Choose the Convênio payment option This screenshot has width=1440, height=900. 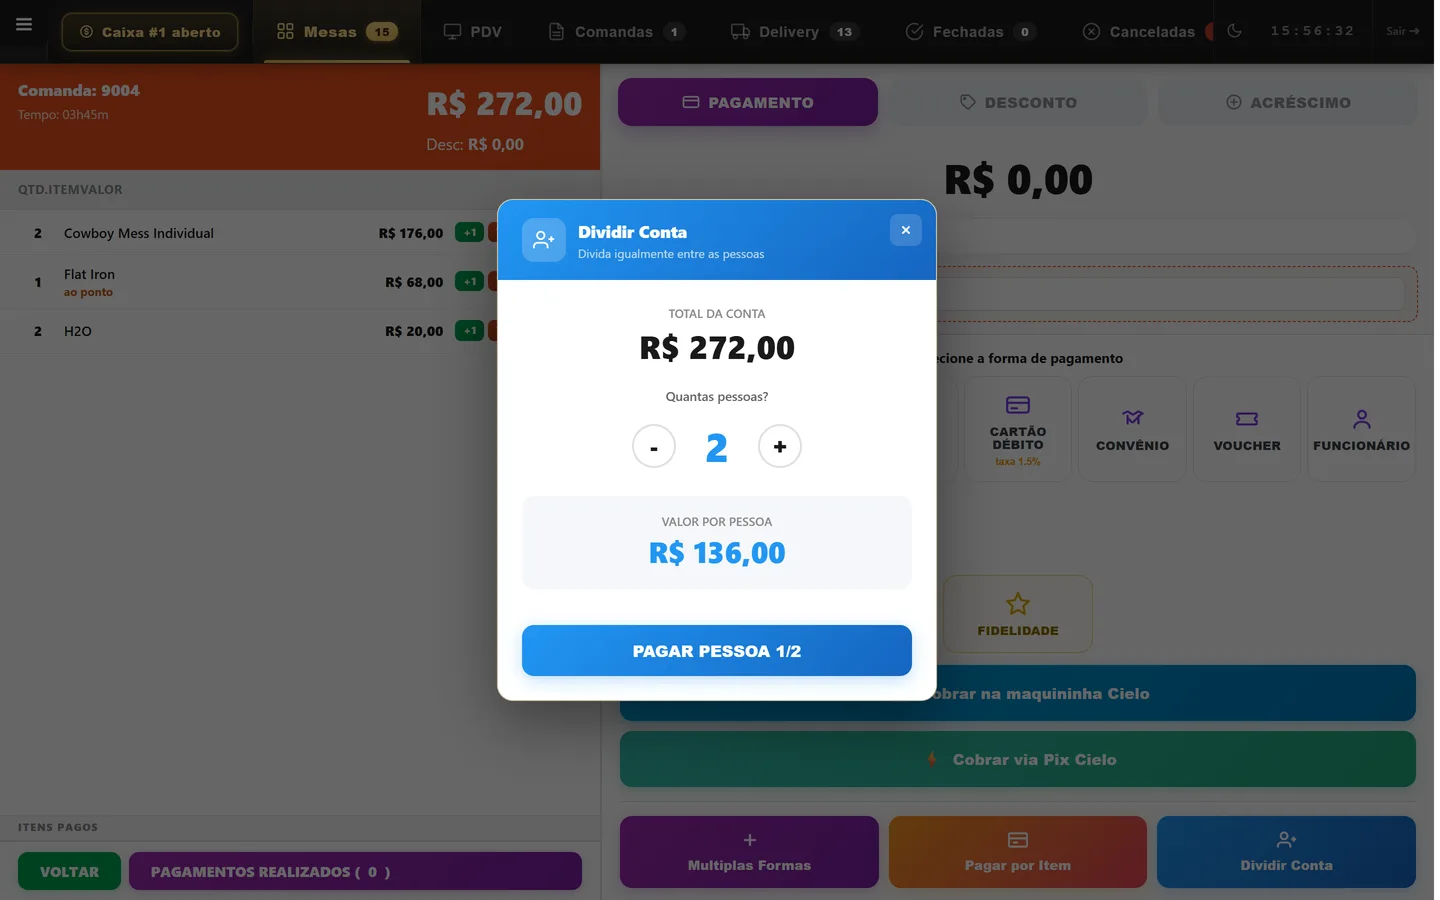click(x=1132, y=430)
